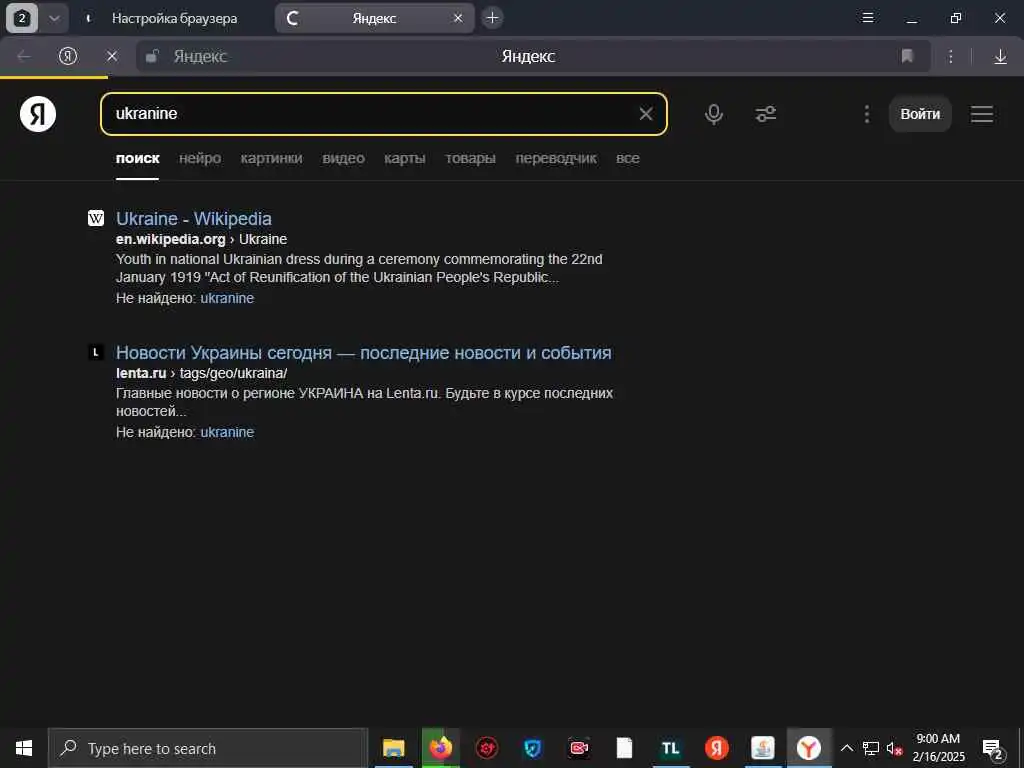Open the vertical dots menu near Войти

pos(866,114)
